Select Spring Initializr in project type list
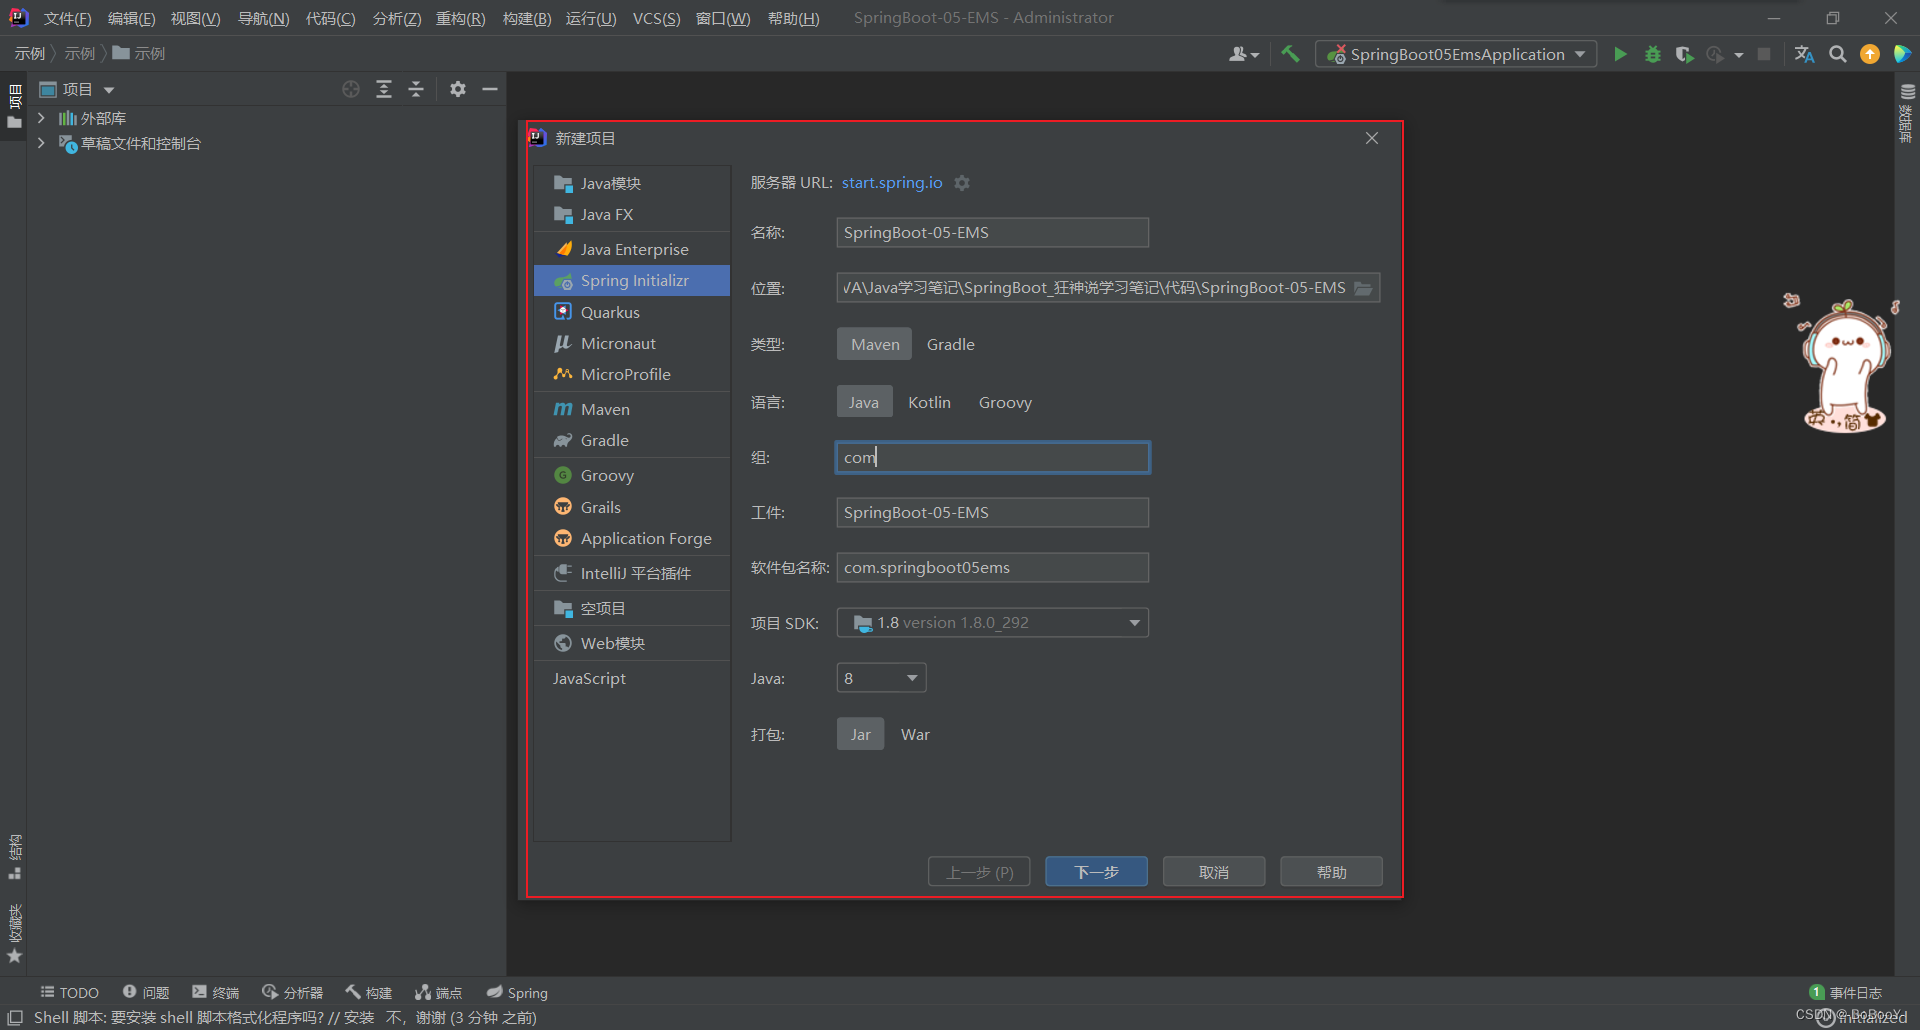1920x1030 pixels. point(632,280)
